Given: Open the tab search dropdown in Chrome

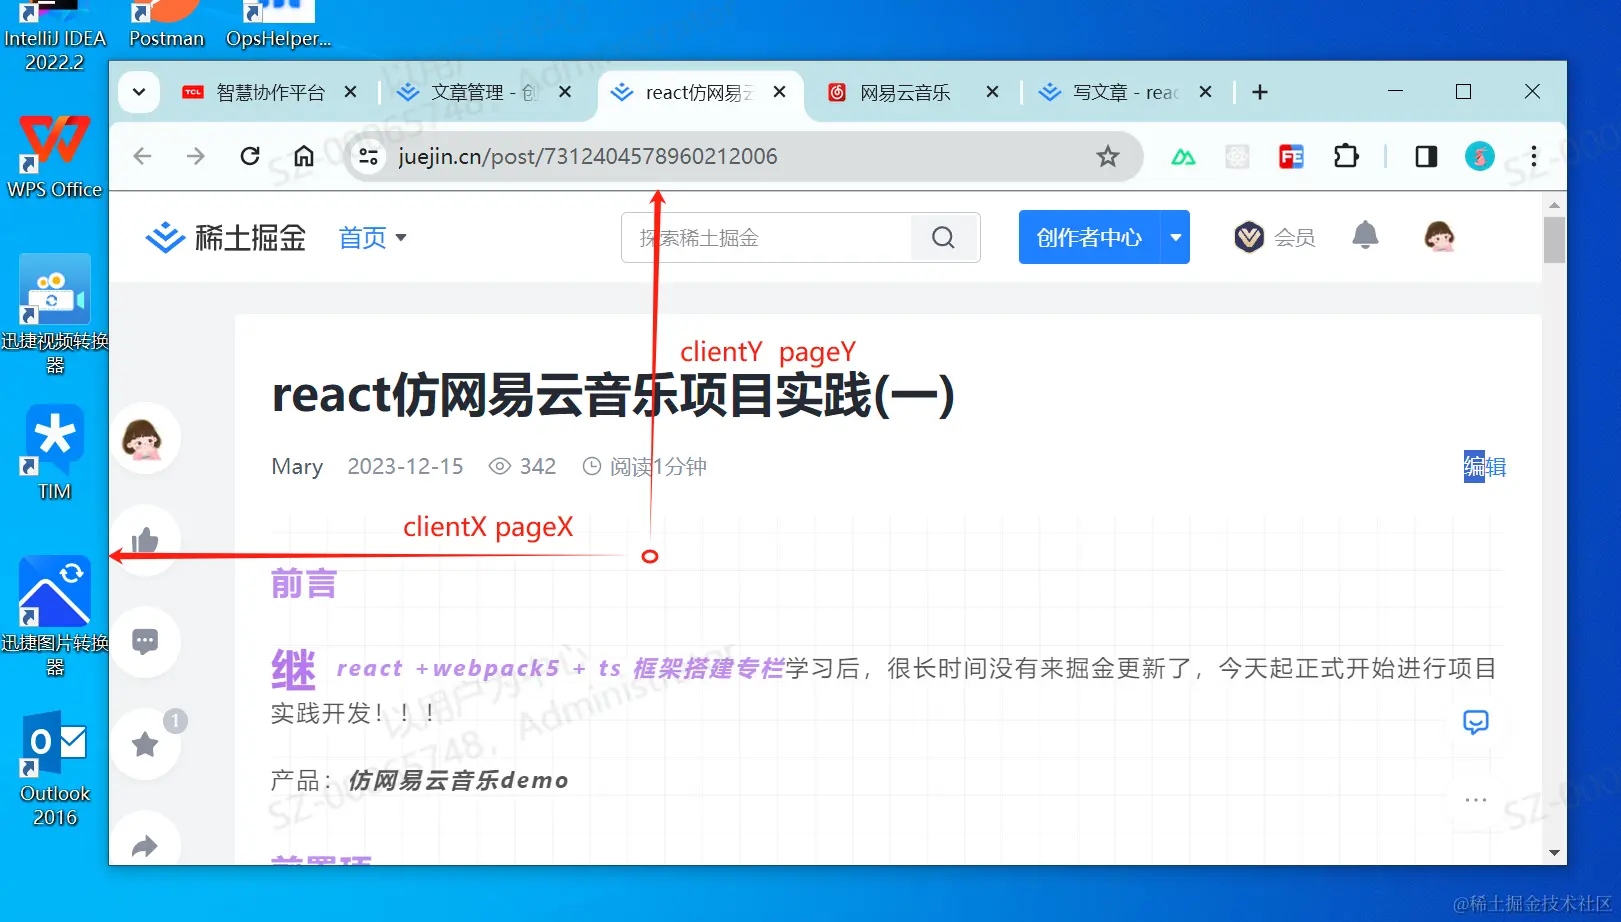Looking at the screenshot, I should click(x=139, y=92).
